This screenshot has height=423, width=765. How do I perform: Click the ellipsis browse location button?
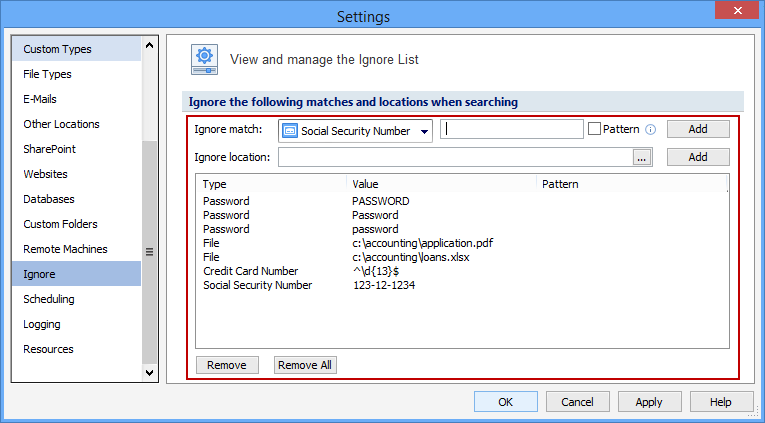pyautogui.click(x=641, y=157)
